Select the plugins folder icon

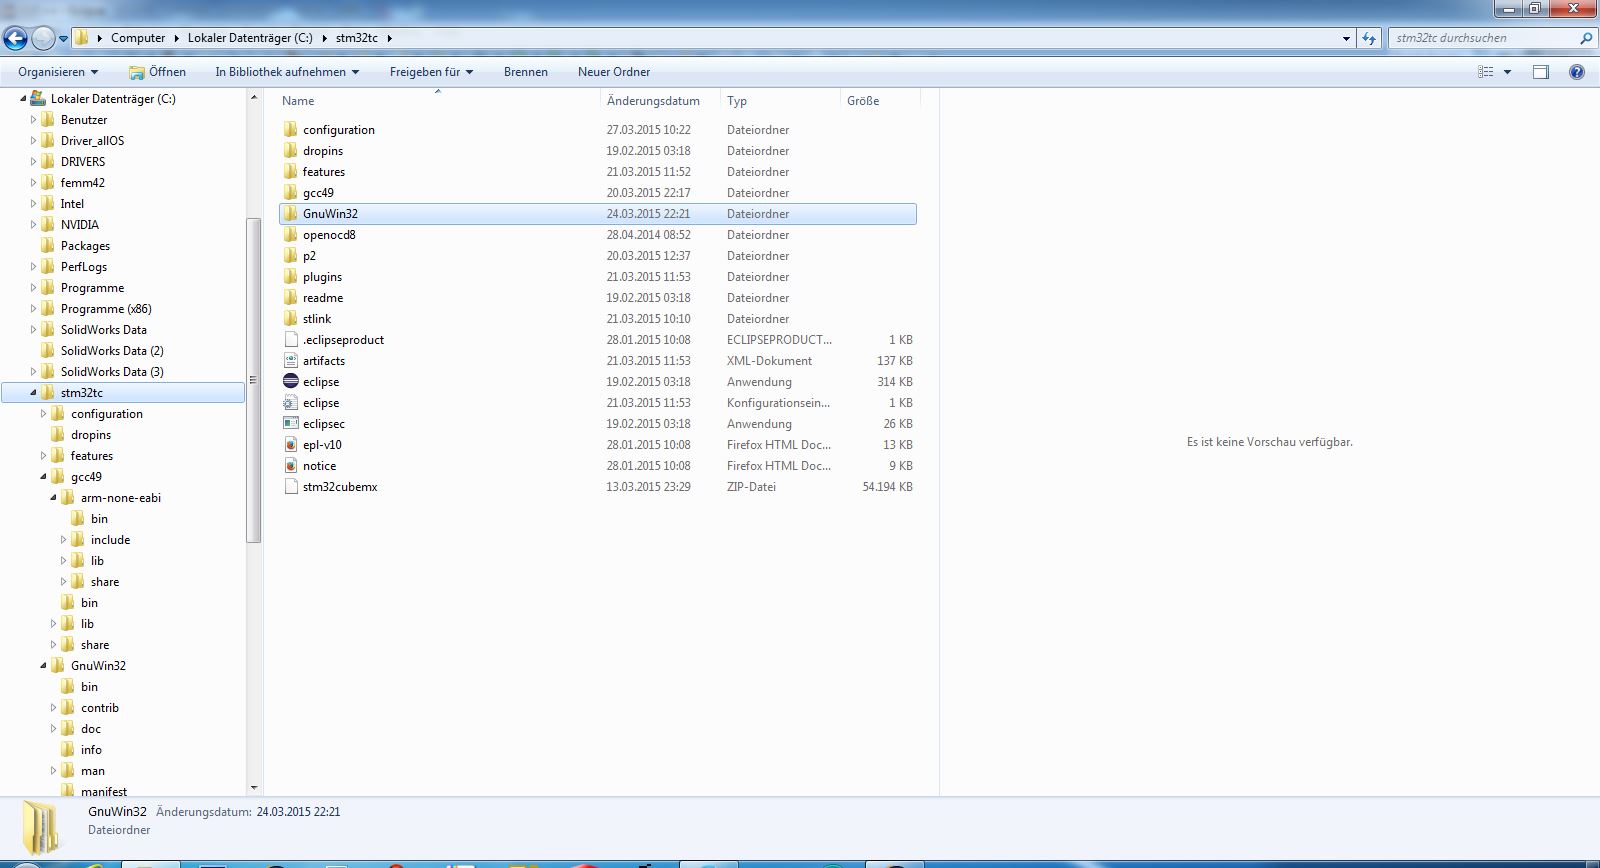291,277
